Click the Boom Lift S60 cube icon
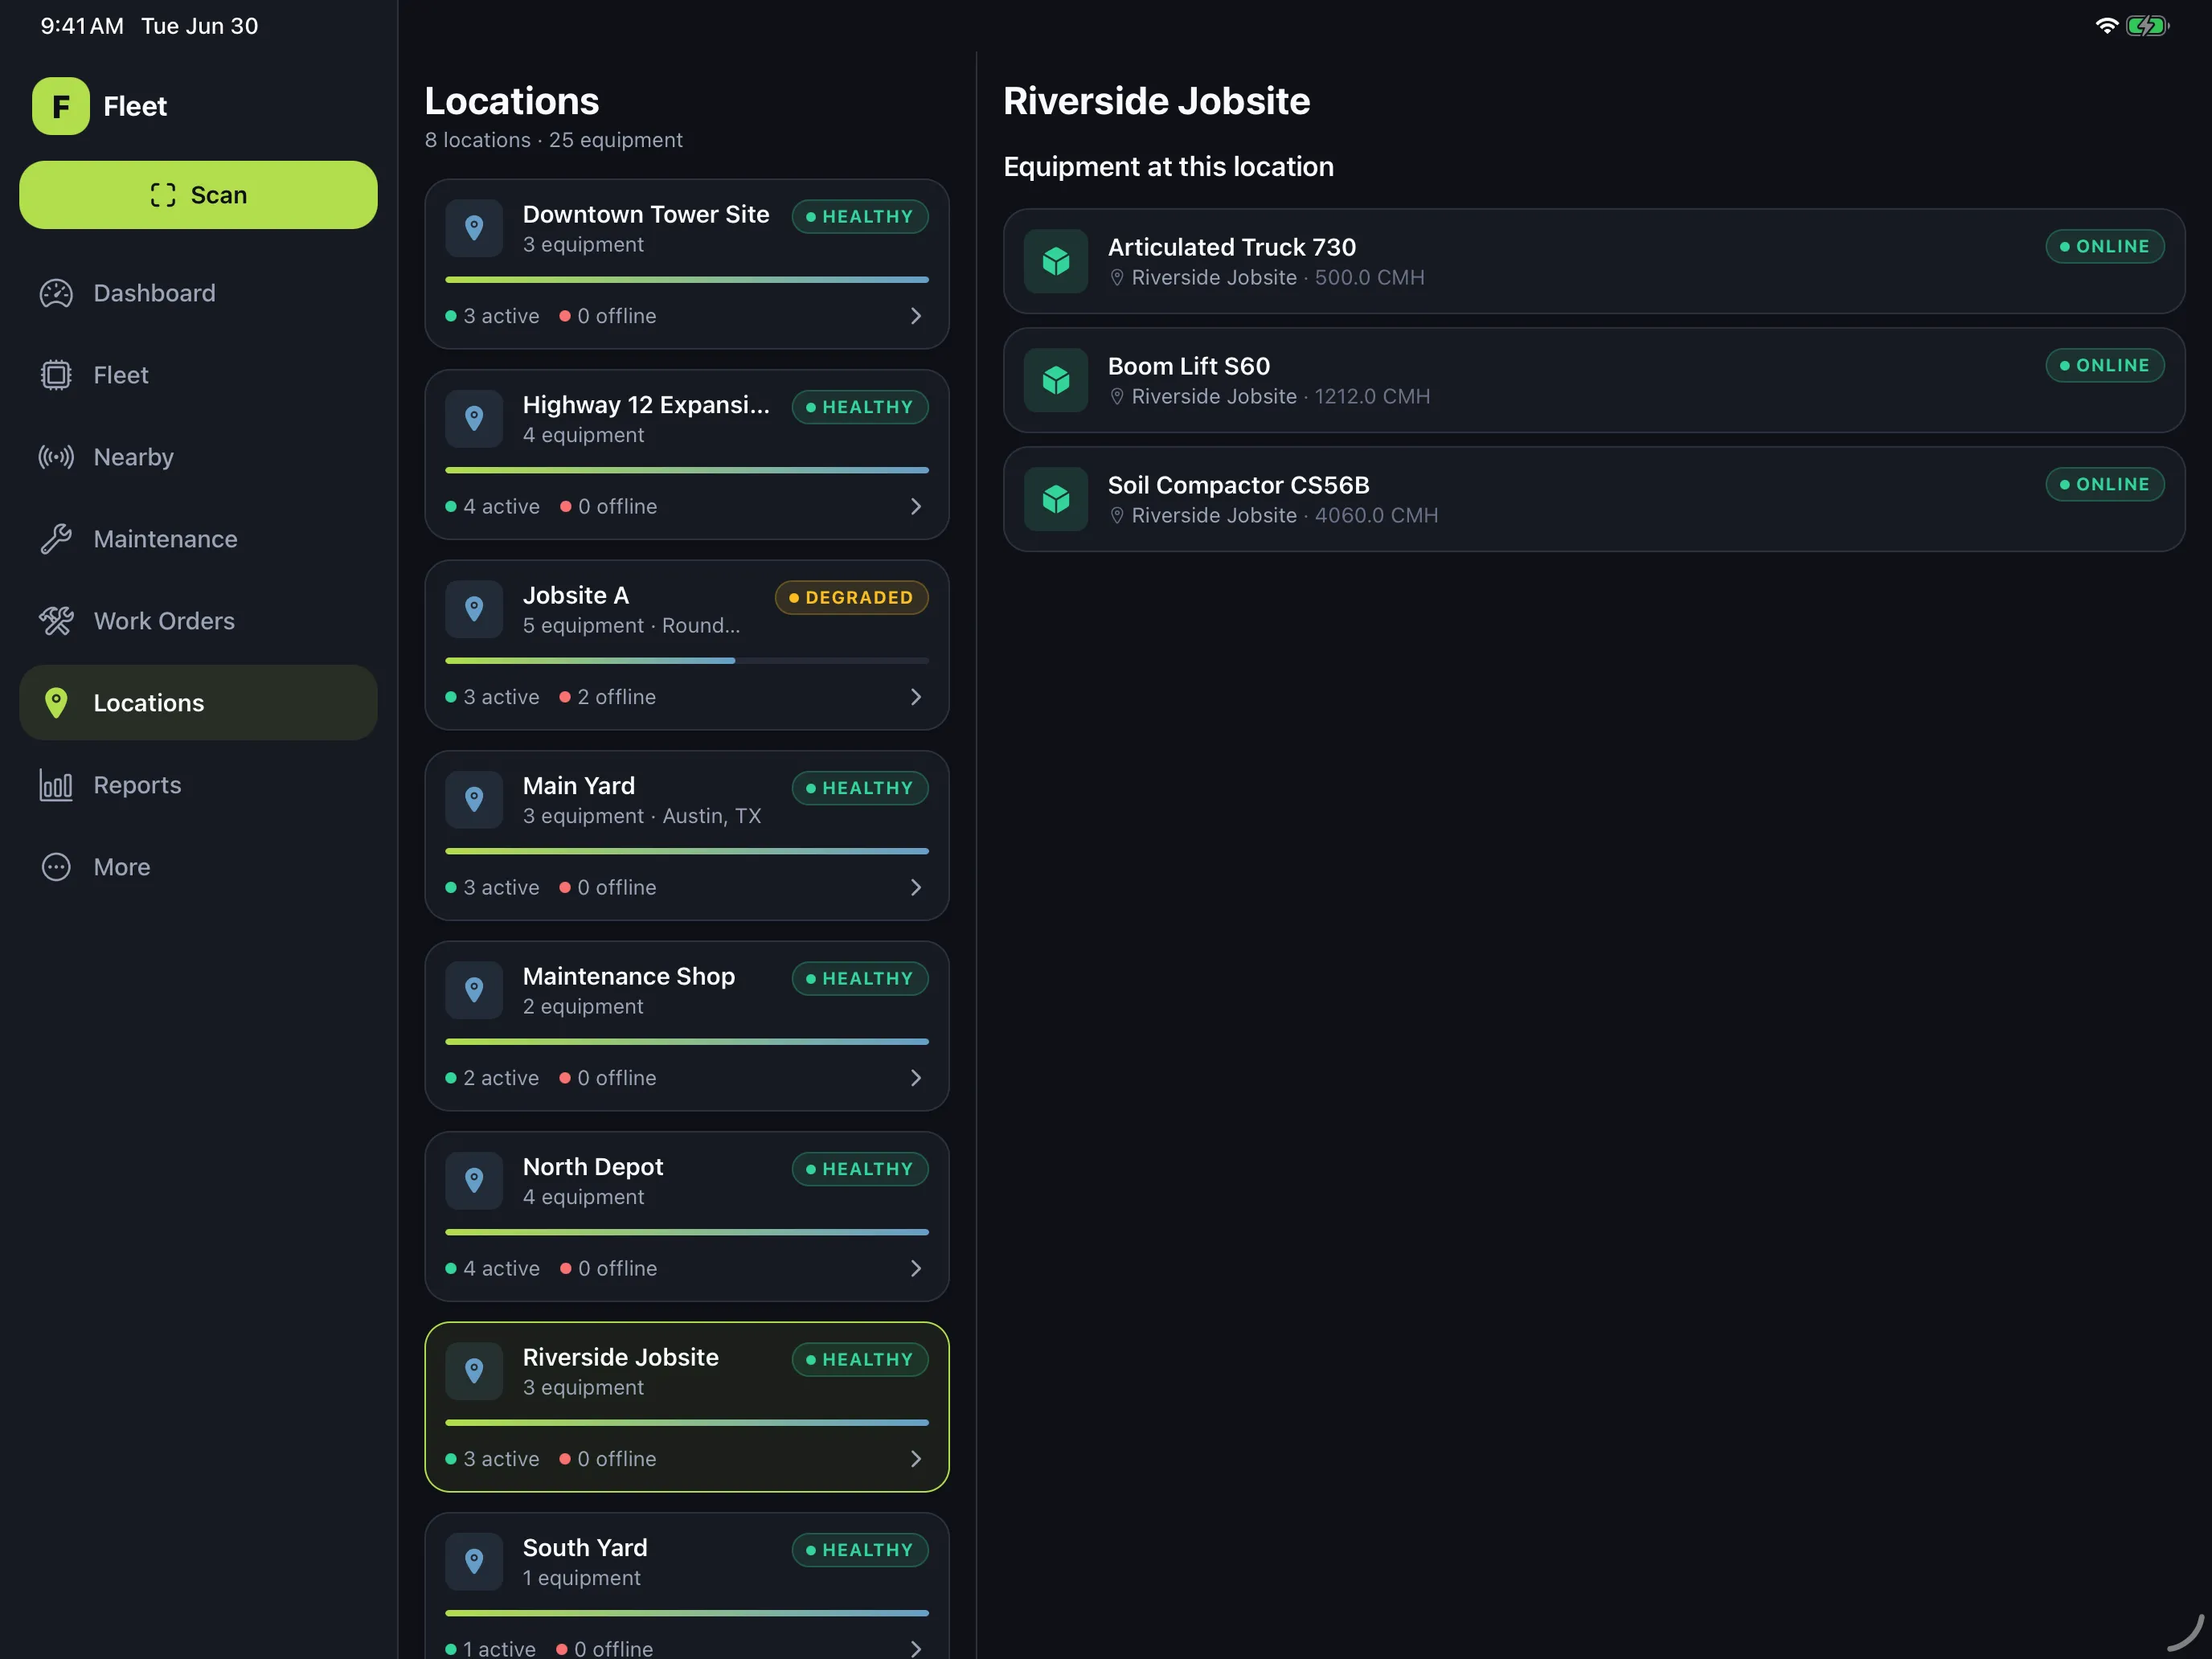The image size is (2212, 1659). coord(1056,380)
